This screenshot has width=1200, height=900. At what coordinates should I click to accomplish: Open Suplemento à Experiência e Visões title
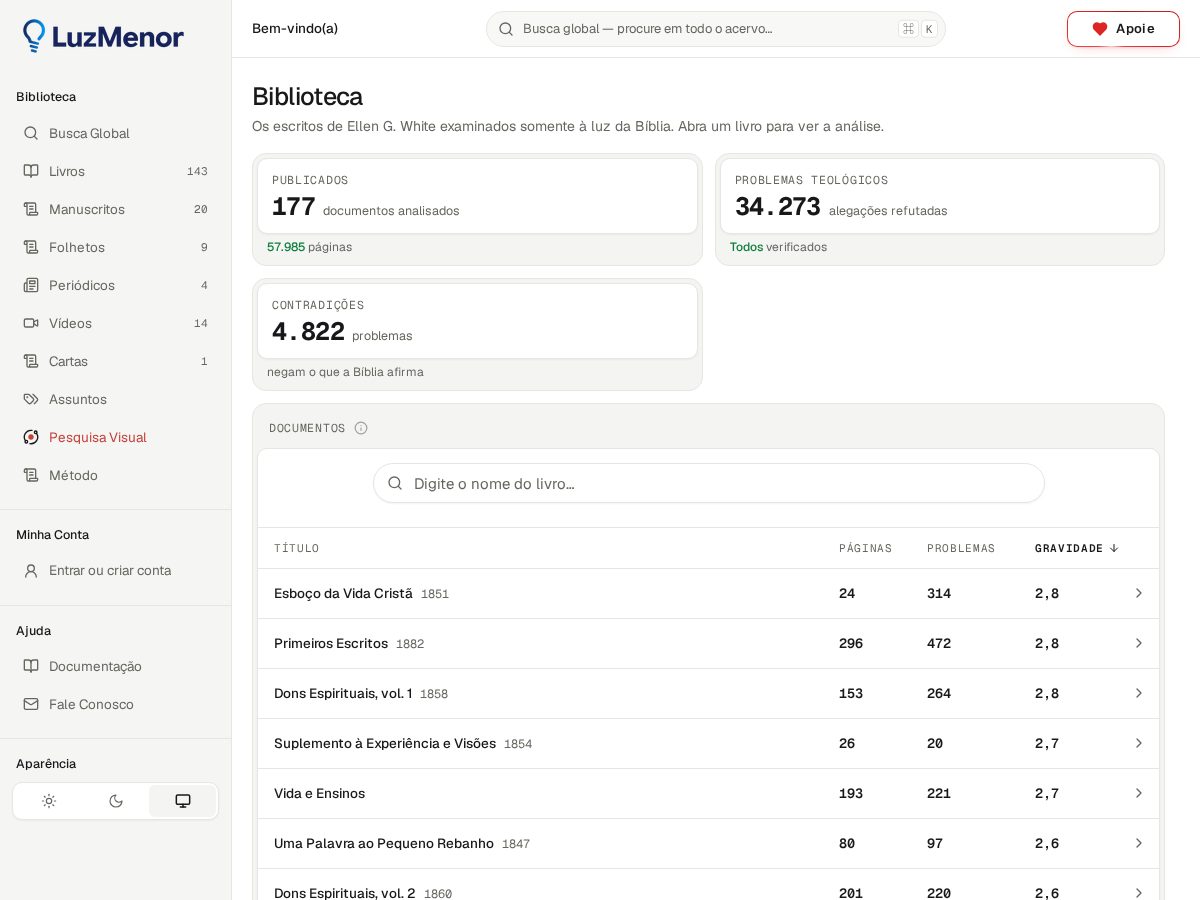tap(385, 743)
